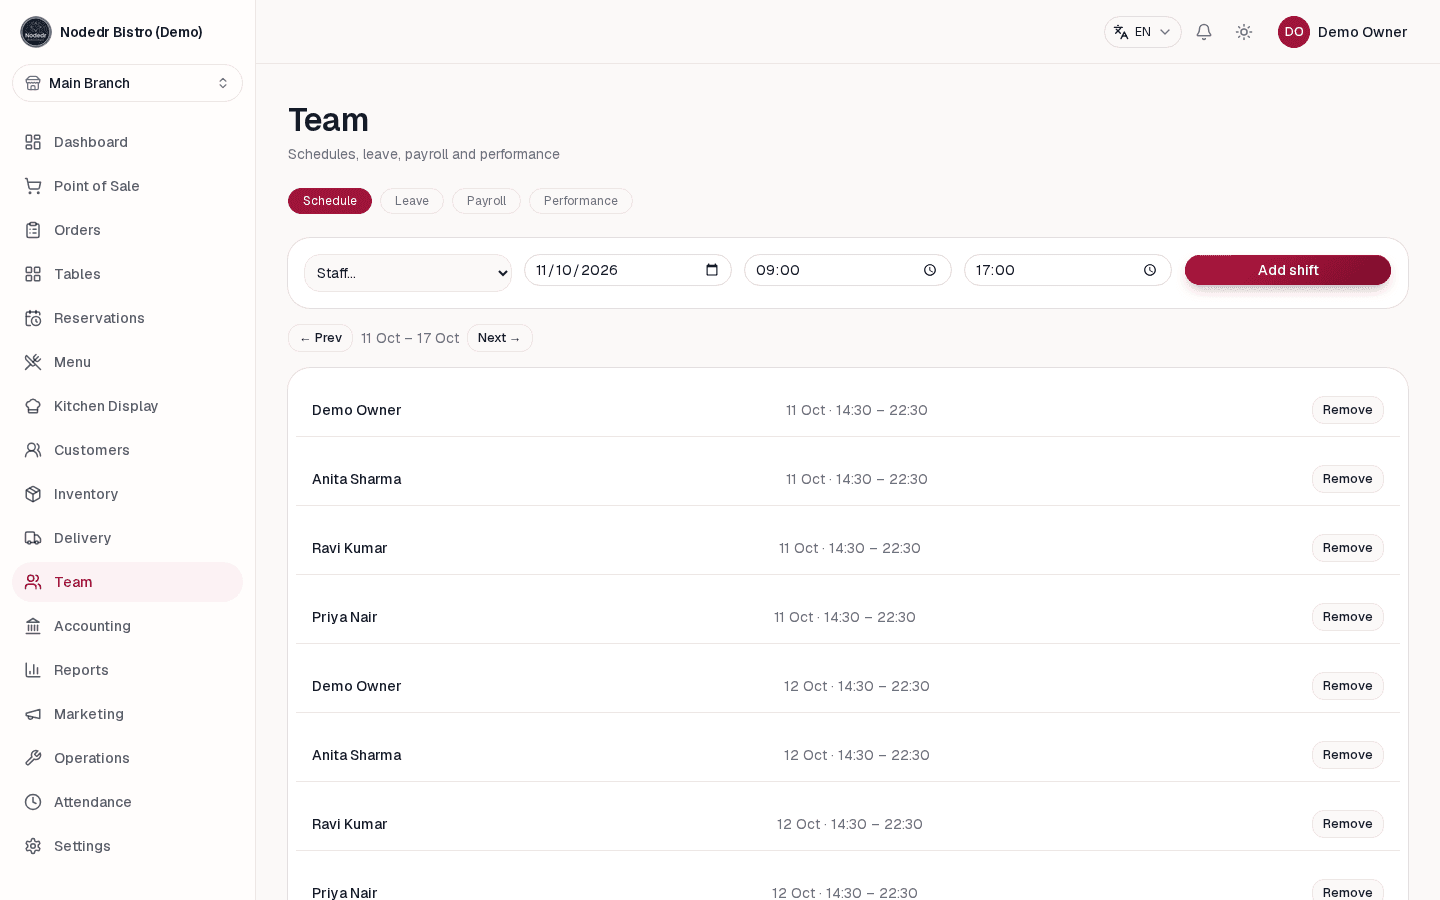Remove Ravi Kumar's 11 Oct shift
The image size is (1440, 900).
pyautogui.click(x=1348, y=548)
